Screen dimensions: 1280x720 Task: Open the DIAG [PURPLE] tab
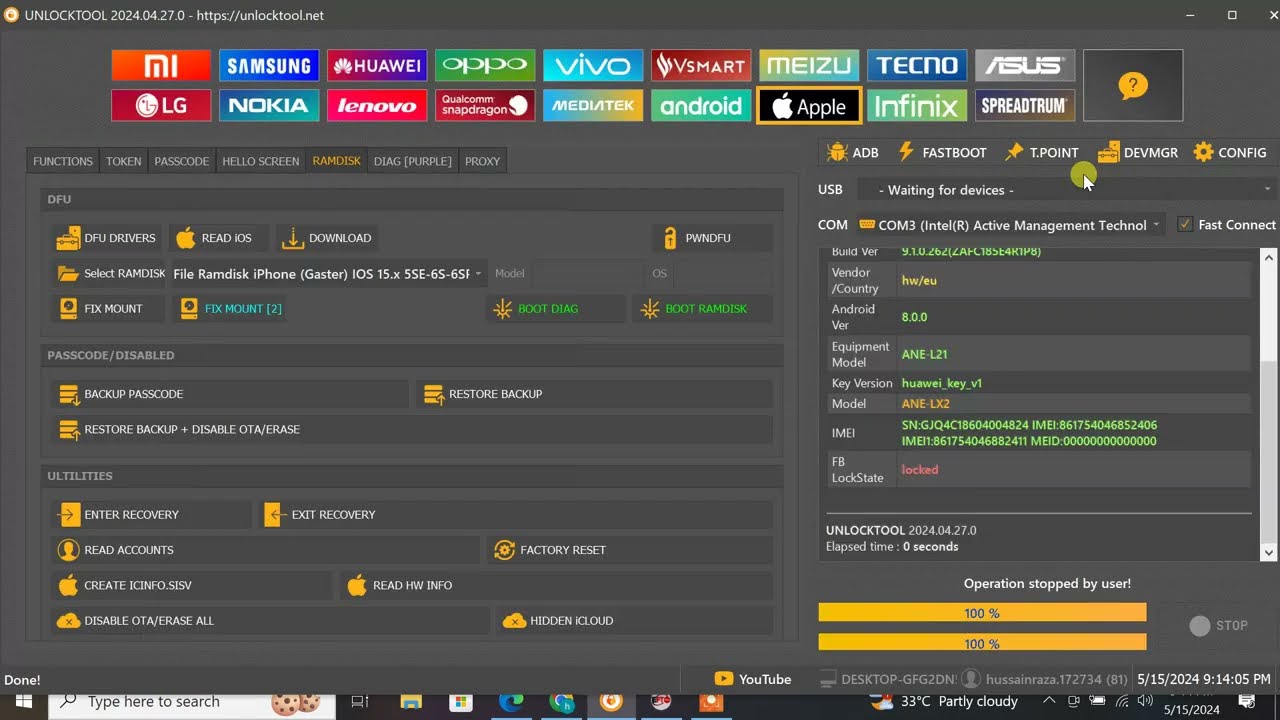(413, 161)
